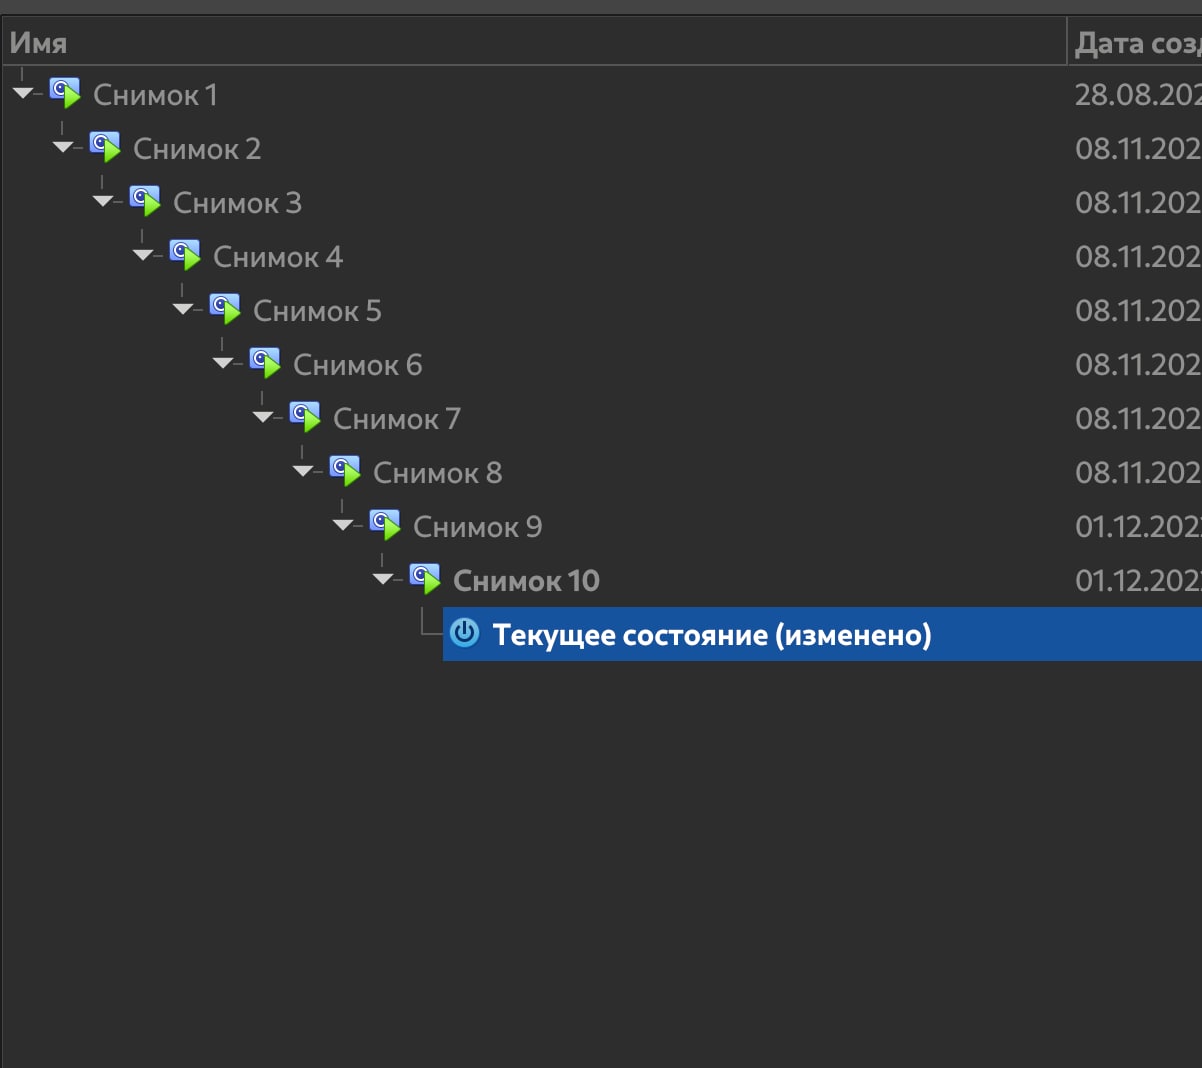Select the Снимок 6 snapshot label
This screenshot has width=1202, height=1068.
pyautogui.click(x=358, y=365)
